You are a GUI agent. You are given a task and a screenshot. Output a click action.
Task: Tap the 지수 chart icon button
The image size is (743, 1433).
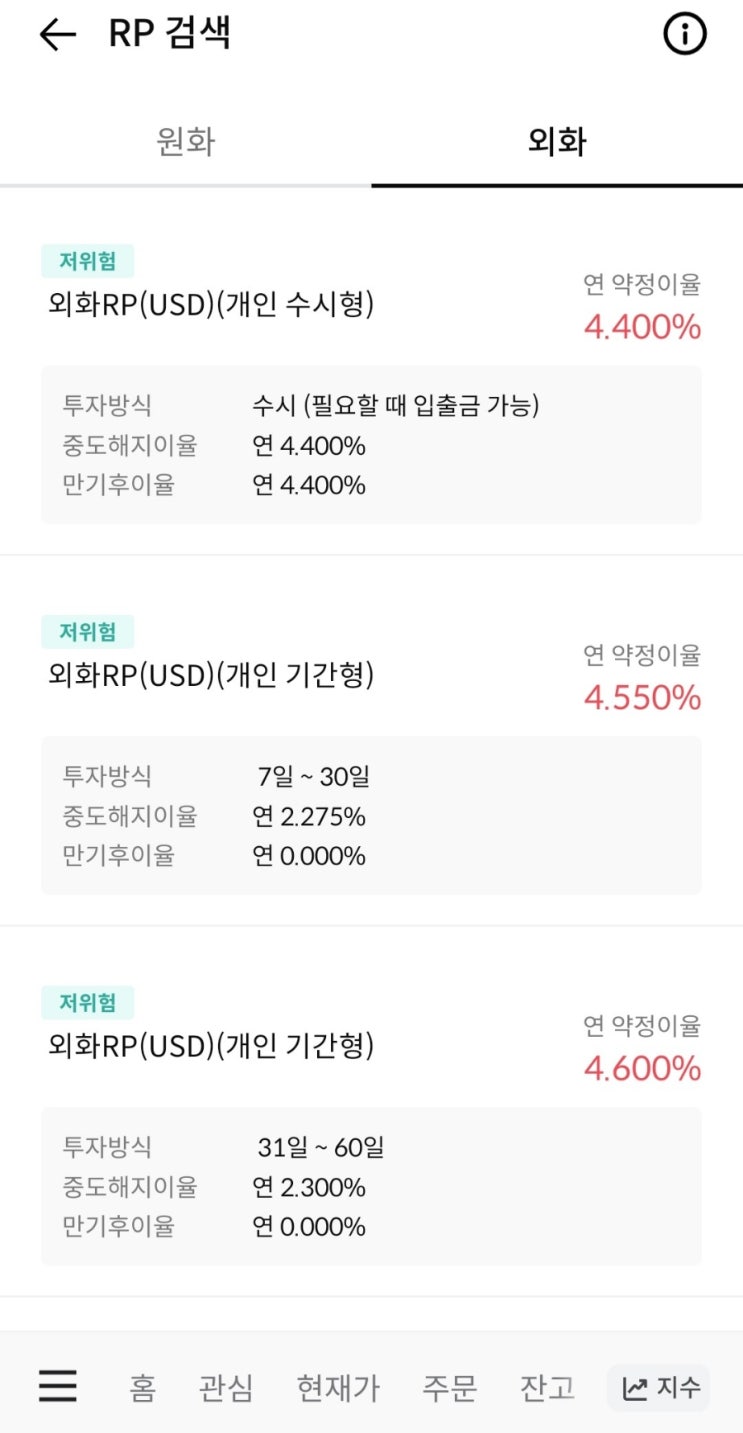click(659, 1388)
